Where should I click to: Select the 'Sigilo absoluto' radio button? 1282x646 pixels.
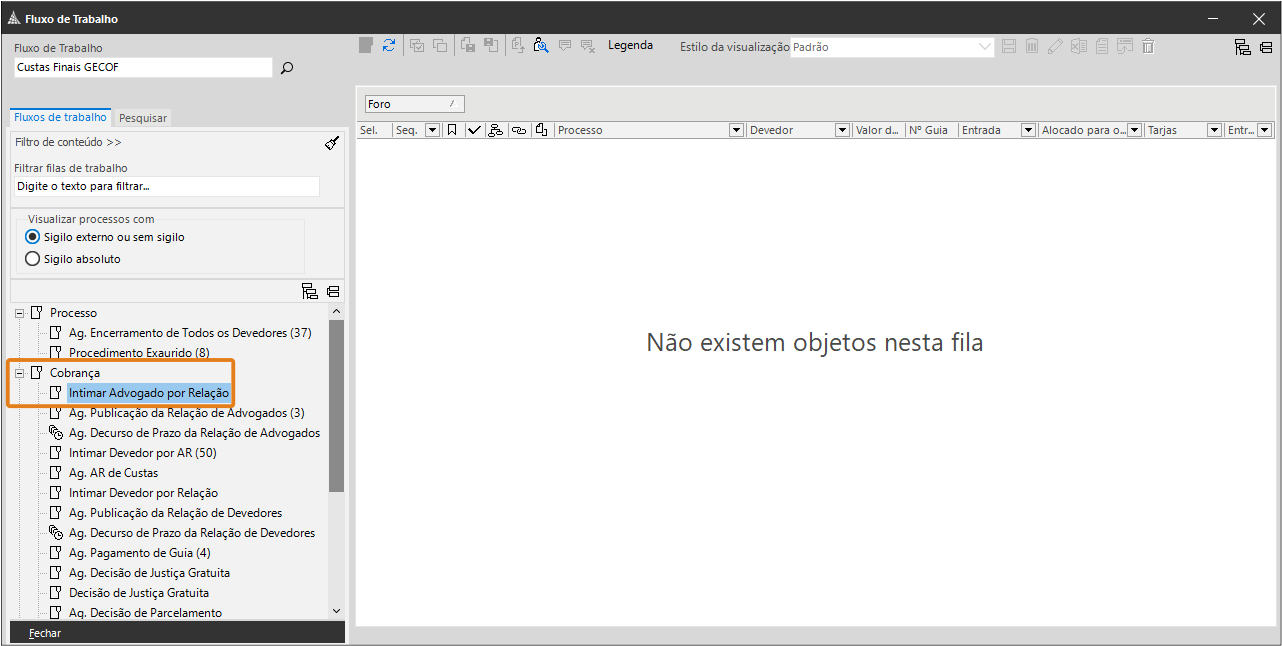pyautogui.click(x=33, y=259)
